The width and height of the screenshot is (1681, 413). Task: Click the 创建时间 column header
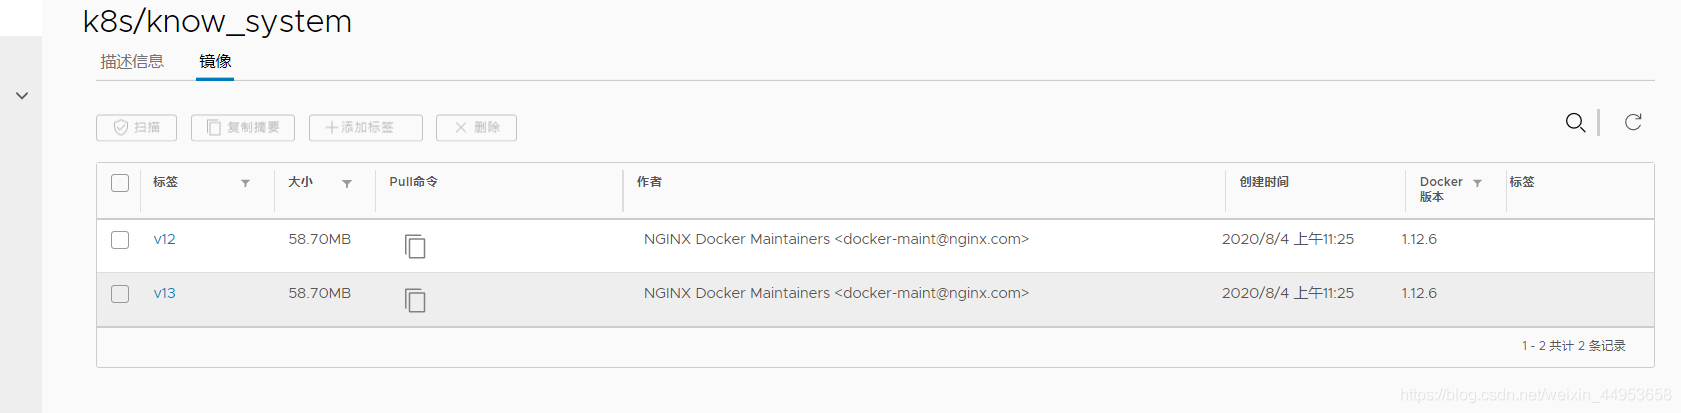coord(1264,182)
